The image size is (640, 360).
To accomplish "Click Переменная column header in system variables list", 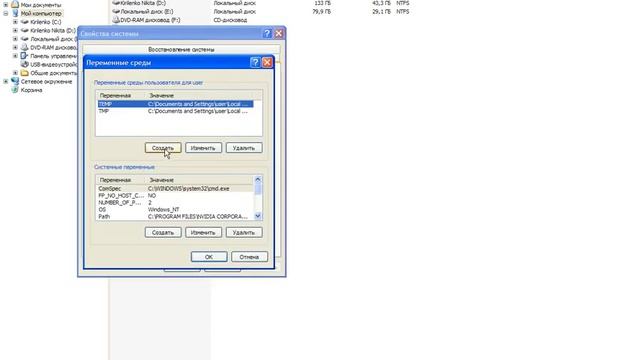I will 121,180.
